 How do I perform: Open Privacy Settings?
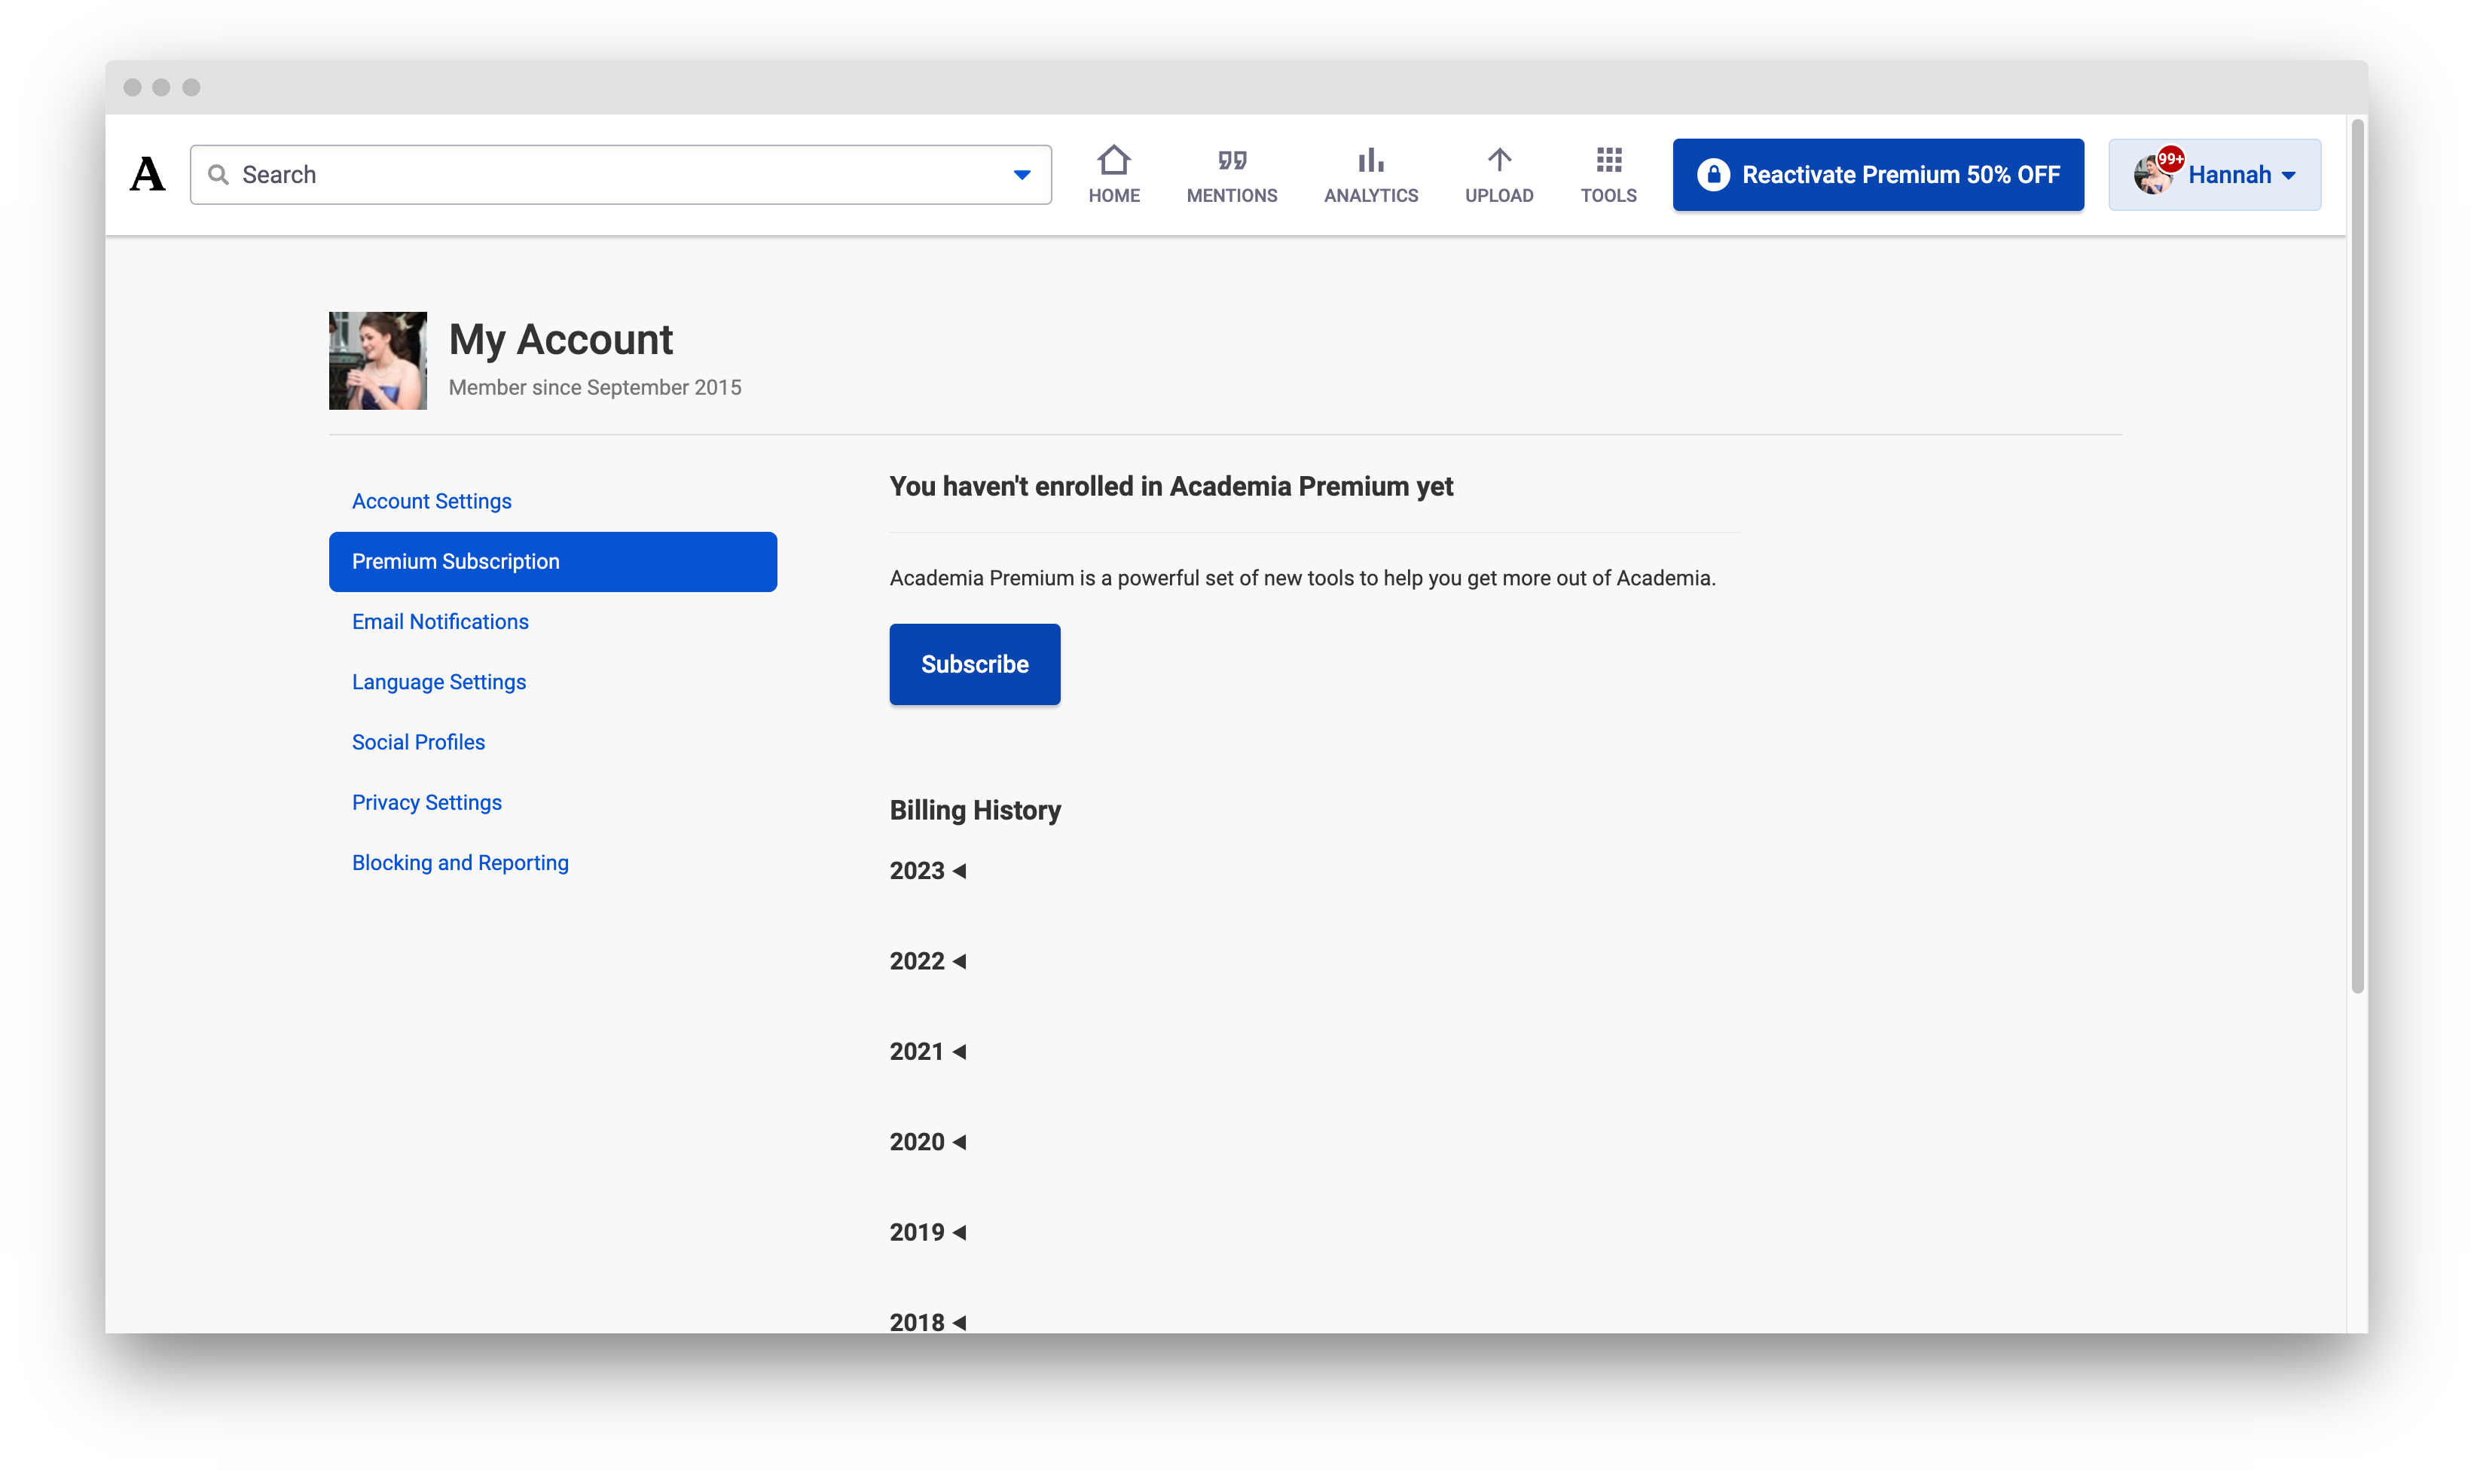pos(426,802)
